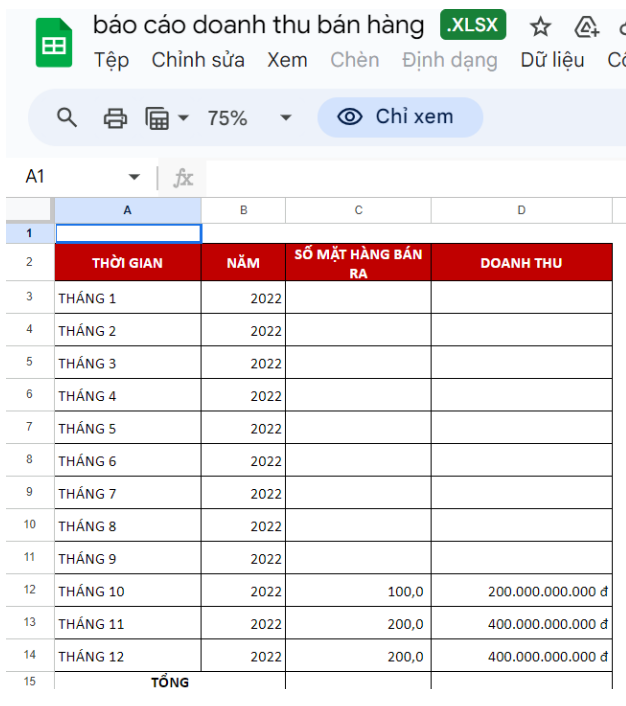Select row 1 header
Screen dimensions: 626x706
point(29,233)
